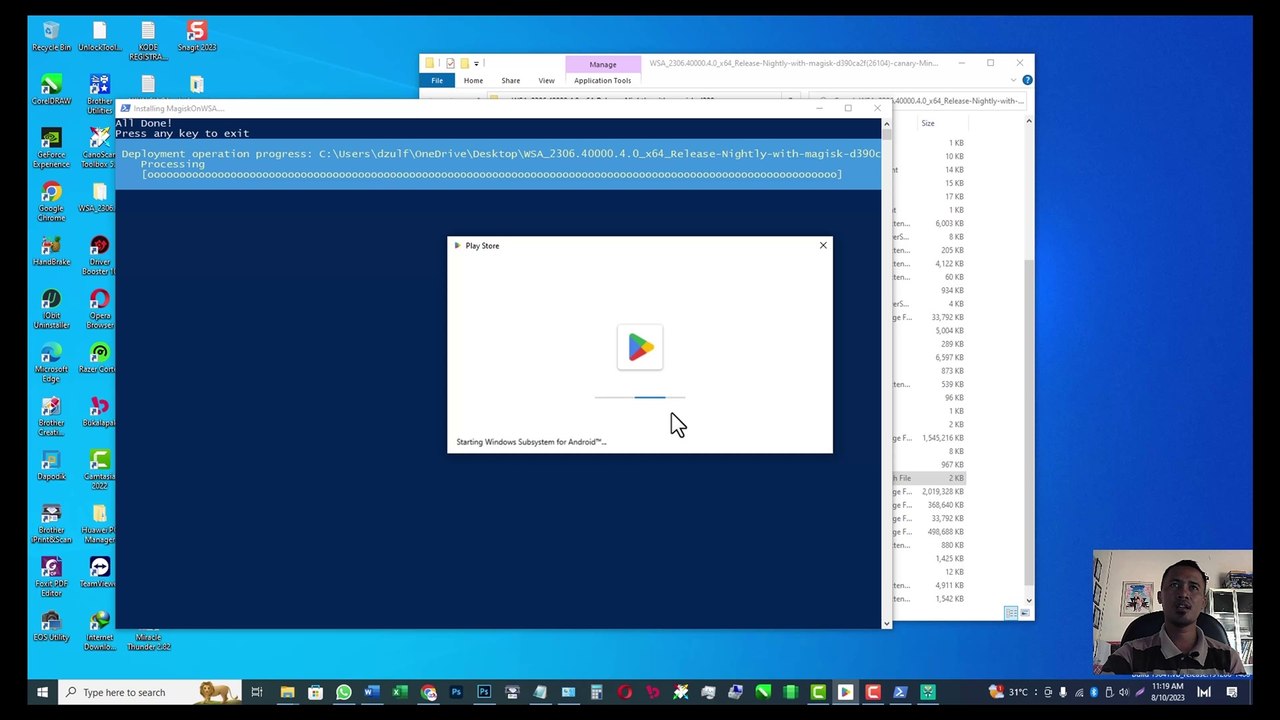
Task: Open the Foxit PDF Editor desktop shortcut
Action: pyautogui.click(x=51, y=578)
